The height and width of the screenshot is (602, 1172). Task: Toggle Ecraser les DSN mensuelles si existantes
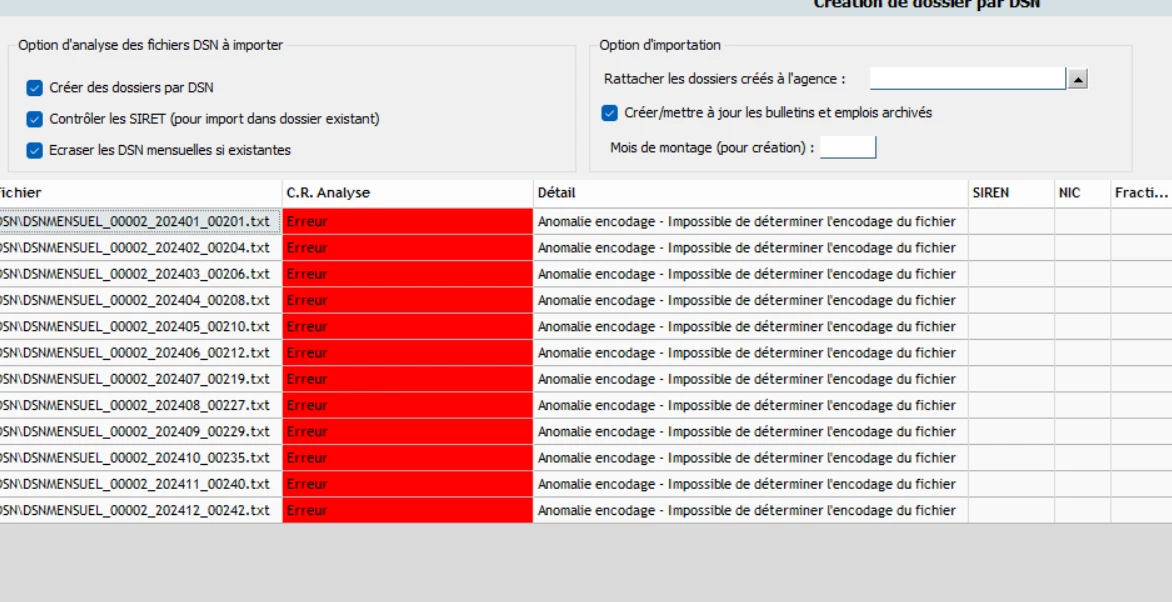pyautogui.click(x=34, y=150)
